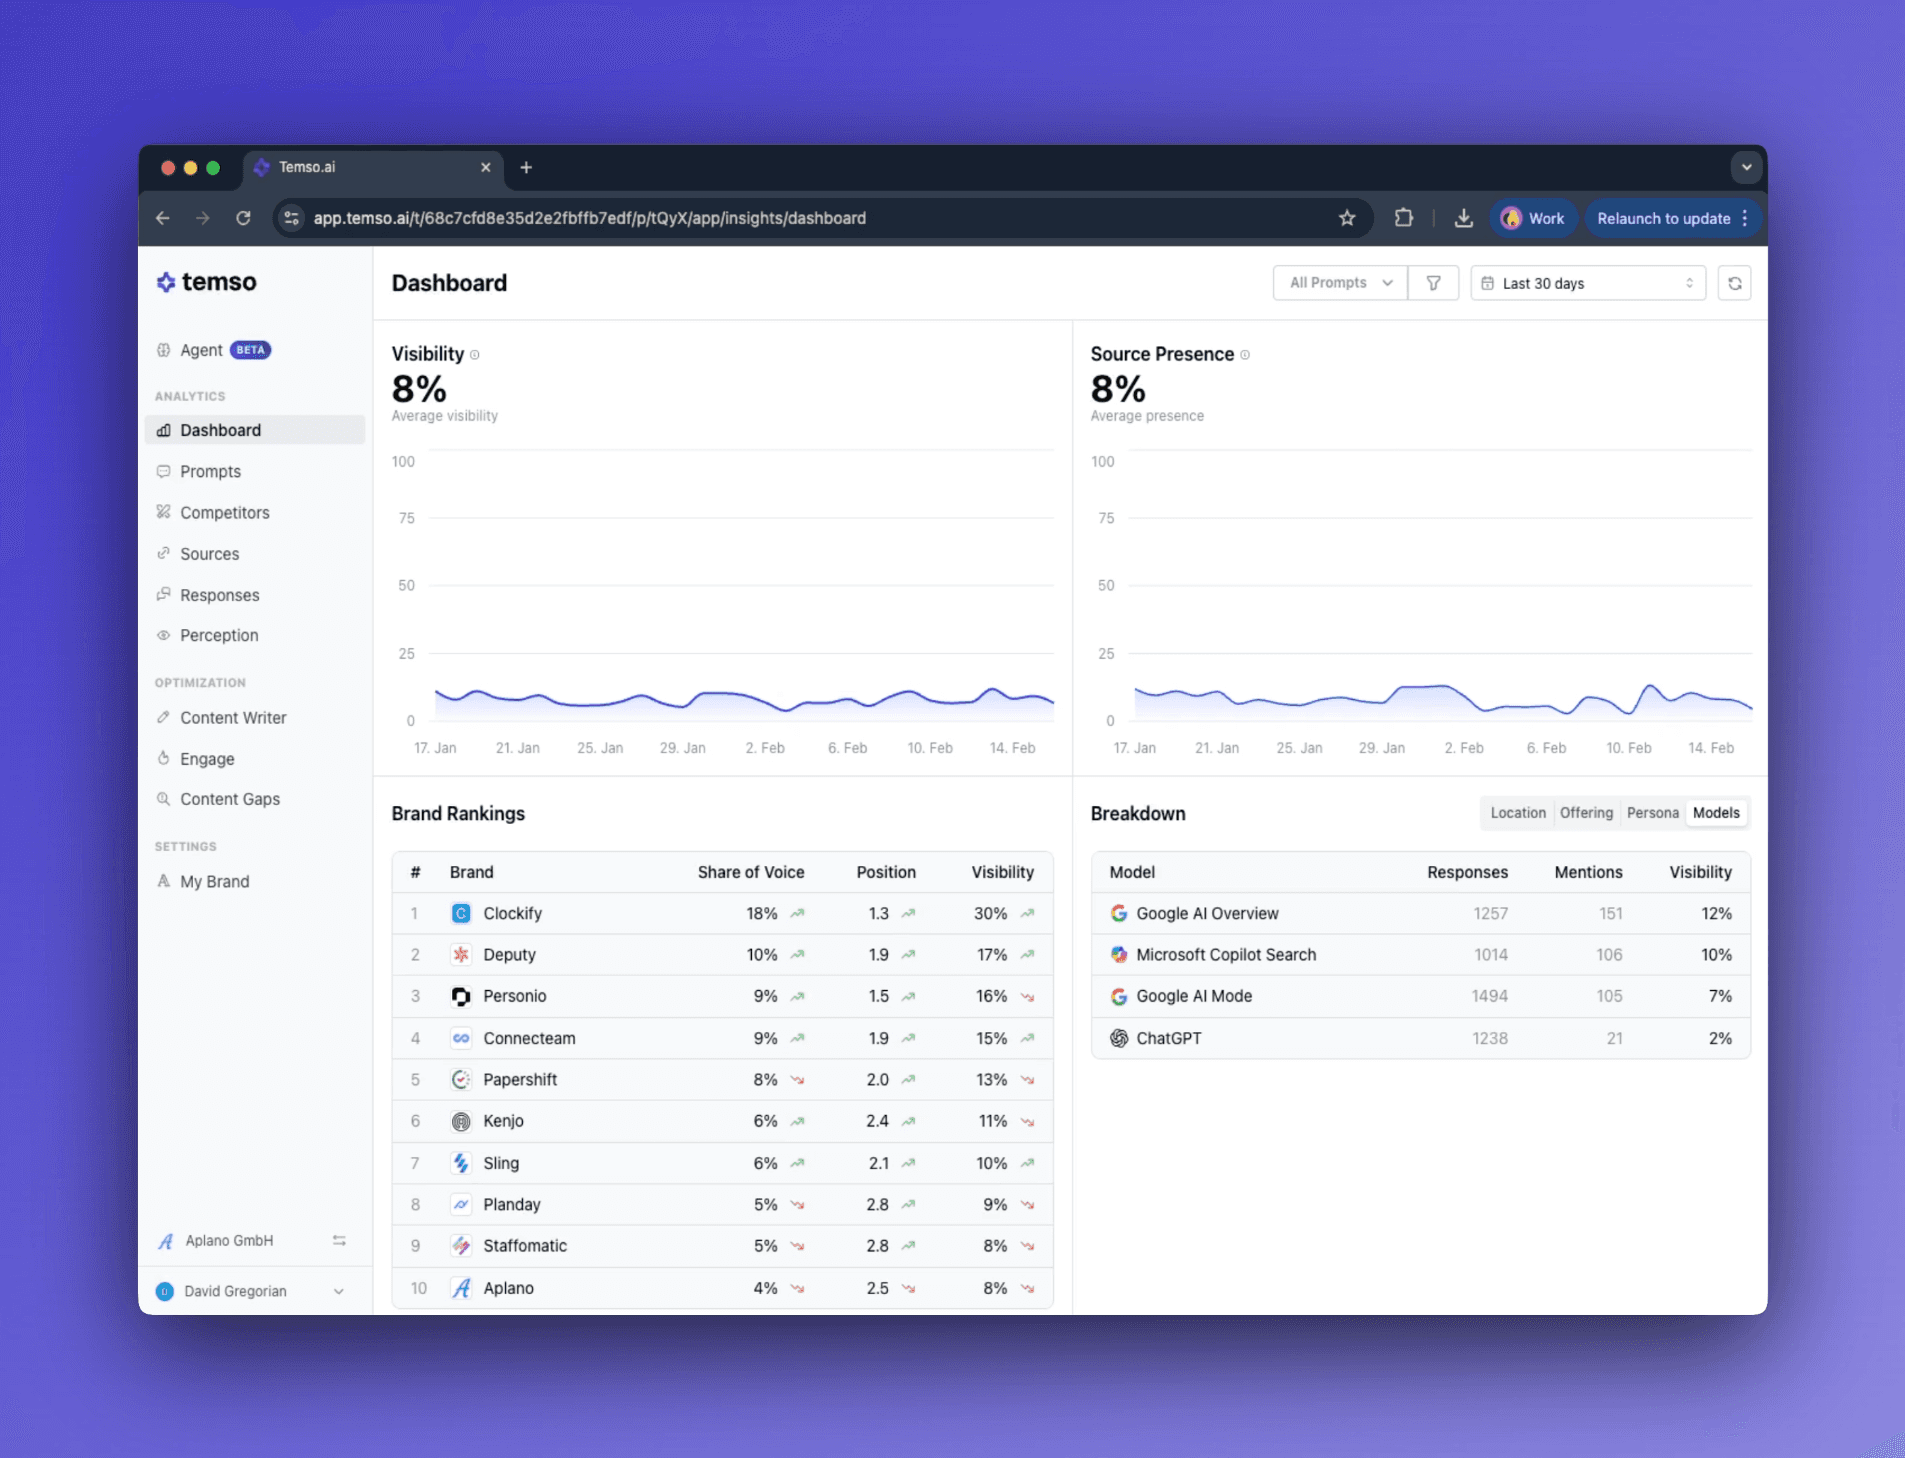Open the All Prompts dropdown
Screen dimensions: 1905x1458
pos(1339,282)
